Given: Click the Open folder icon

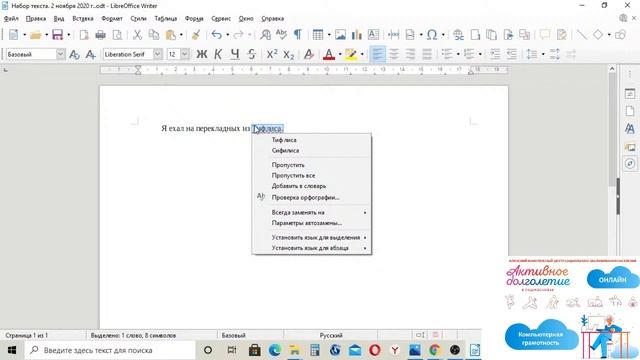Looking at the screenshot, I should pos(36,35).
